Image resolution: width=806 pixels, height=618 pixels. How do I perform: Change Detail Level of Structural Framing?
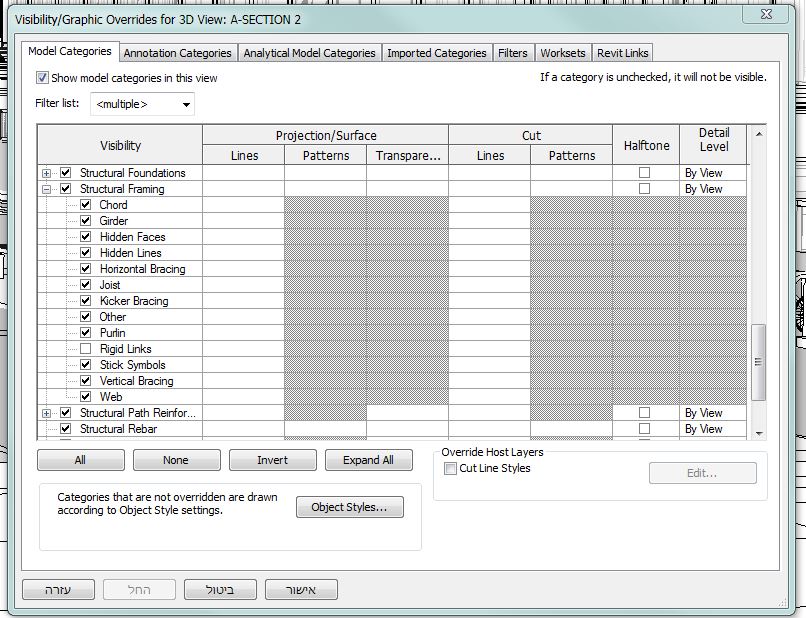[x=713, y=189]
